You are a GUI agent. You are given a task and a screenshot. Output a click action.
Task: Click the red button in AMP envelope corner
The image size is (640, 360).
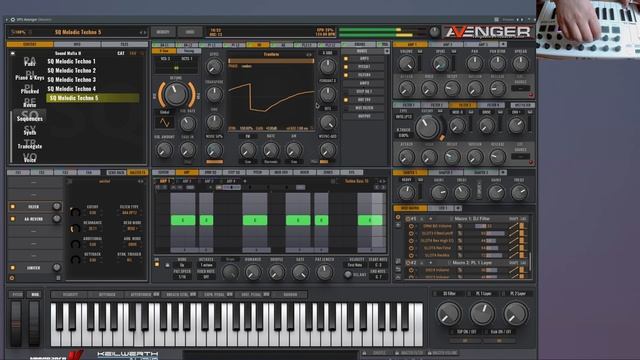tap(531, 95)
